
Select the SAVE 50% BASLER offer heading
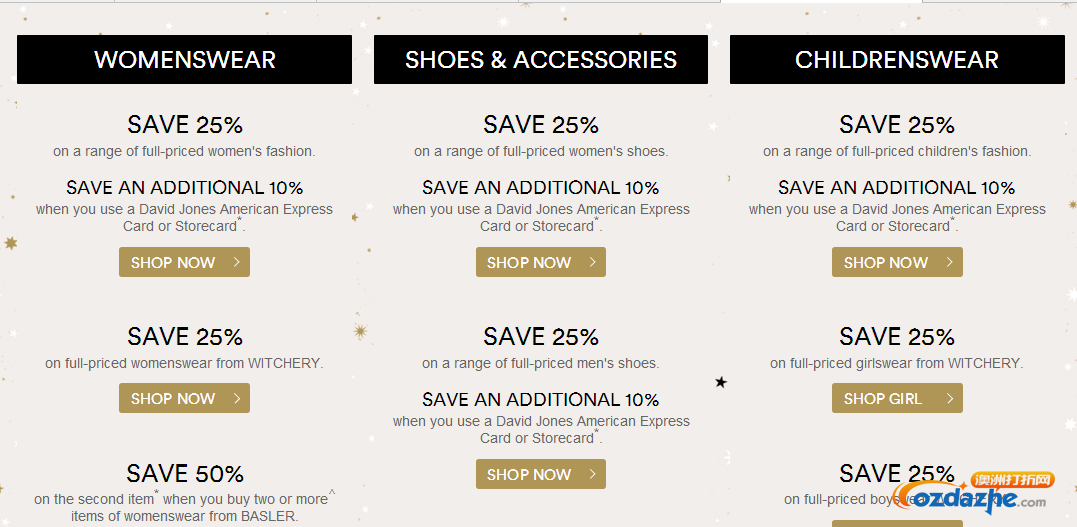(185, 473)
